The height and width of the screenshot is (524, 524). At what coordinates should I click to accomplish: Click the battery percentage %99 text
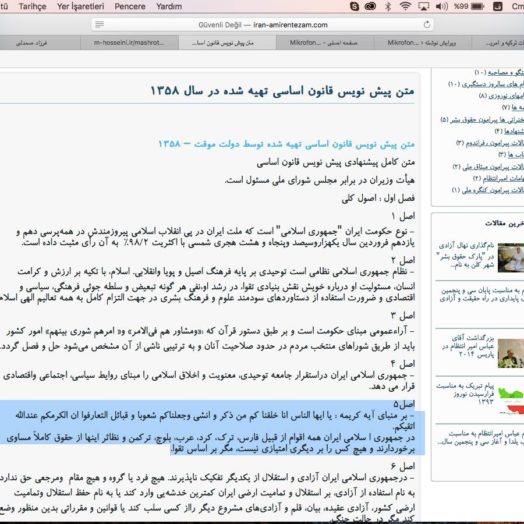461,6
